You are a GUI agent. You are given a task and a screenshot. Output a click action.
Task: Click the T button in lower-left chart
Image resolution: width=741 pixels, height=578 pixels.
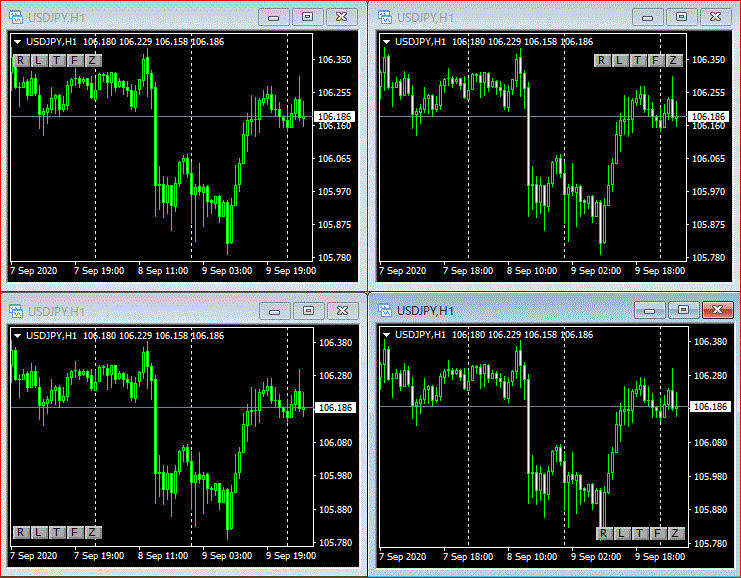point(57,533)
